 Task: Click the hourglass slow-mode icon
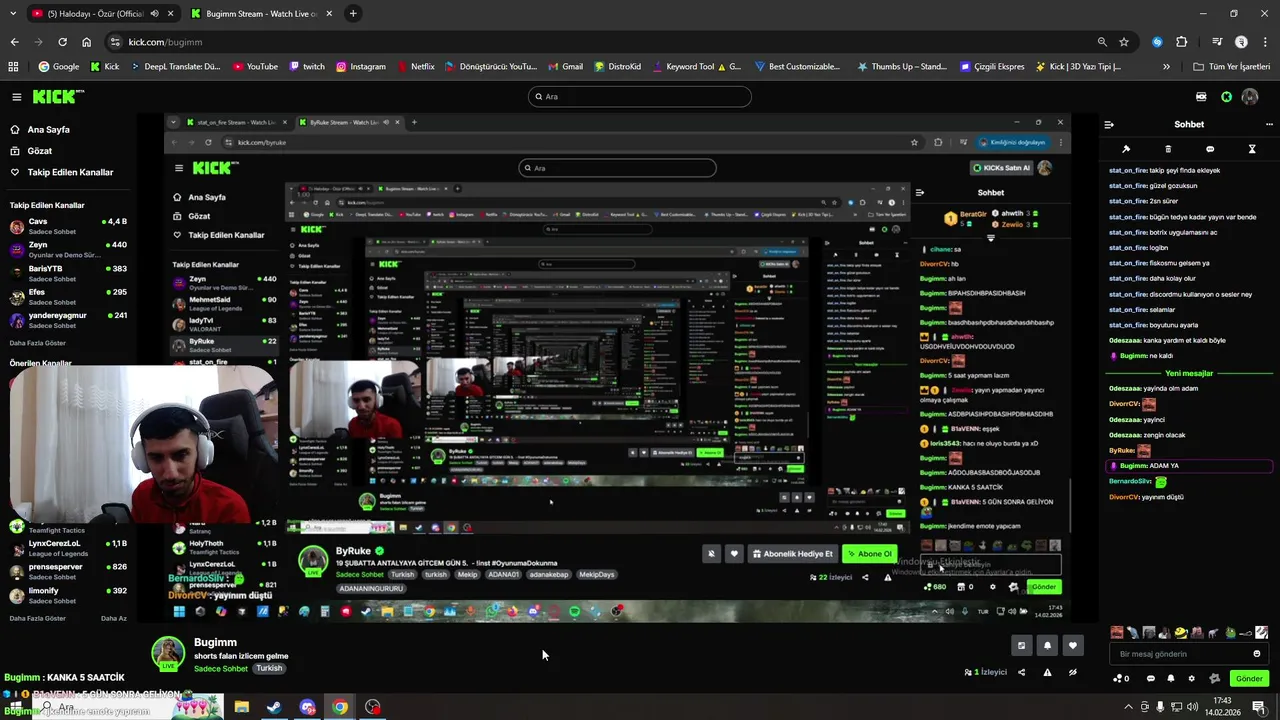pos(1252,149)
